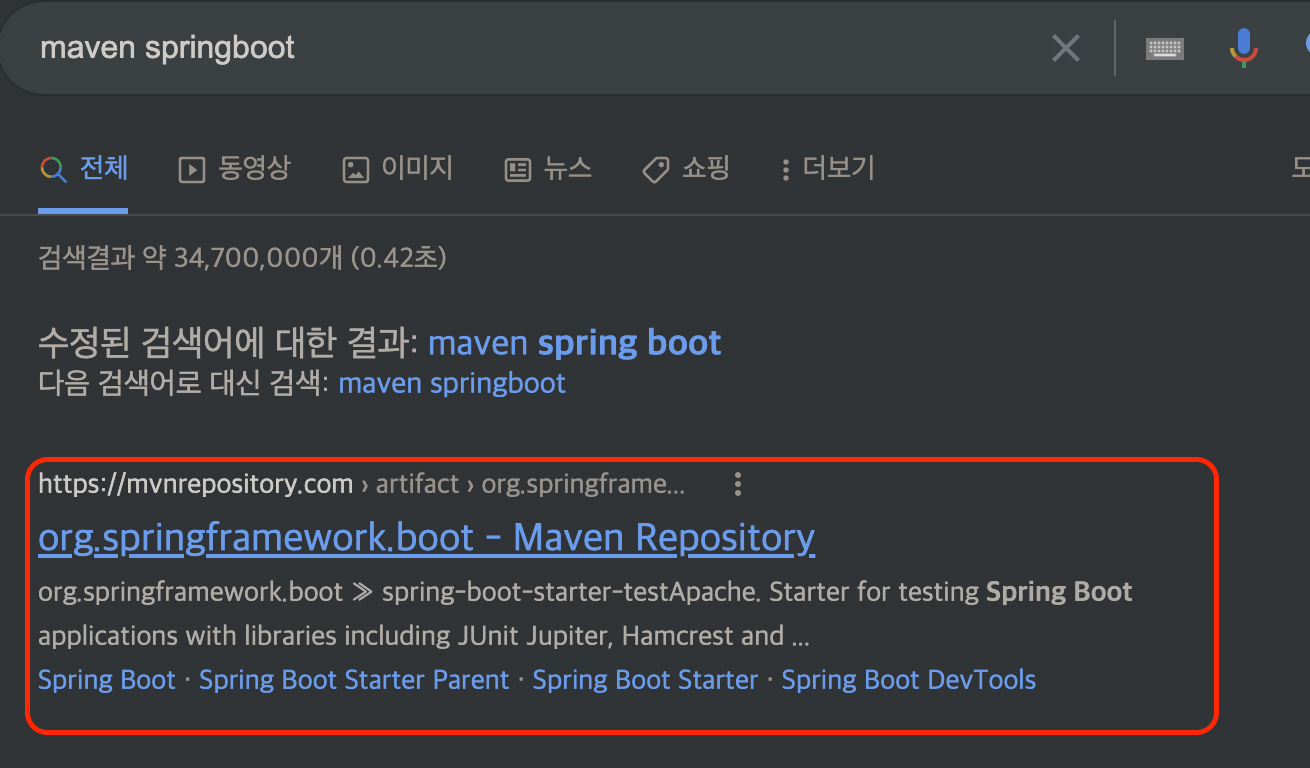Select the 전체 search tab
Viewport: 1310px width, 768px height.
tap(83, 169)
